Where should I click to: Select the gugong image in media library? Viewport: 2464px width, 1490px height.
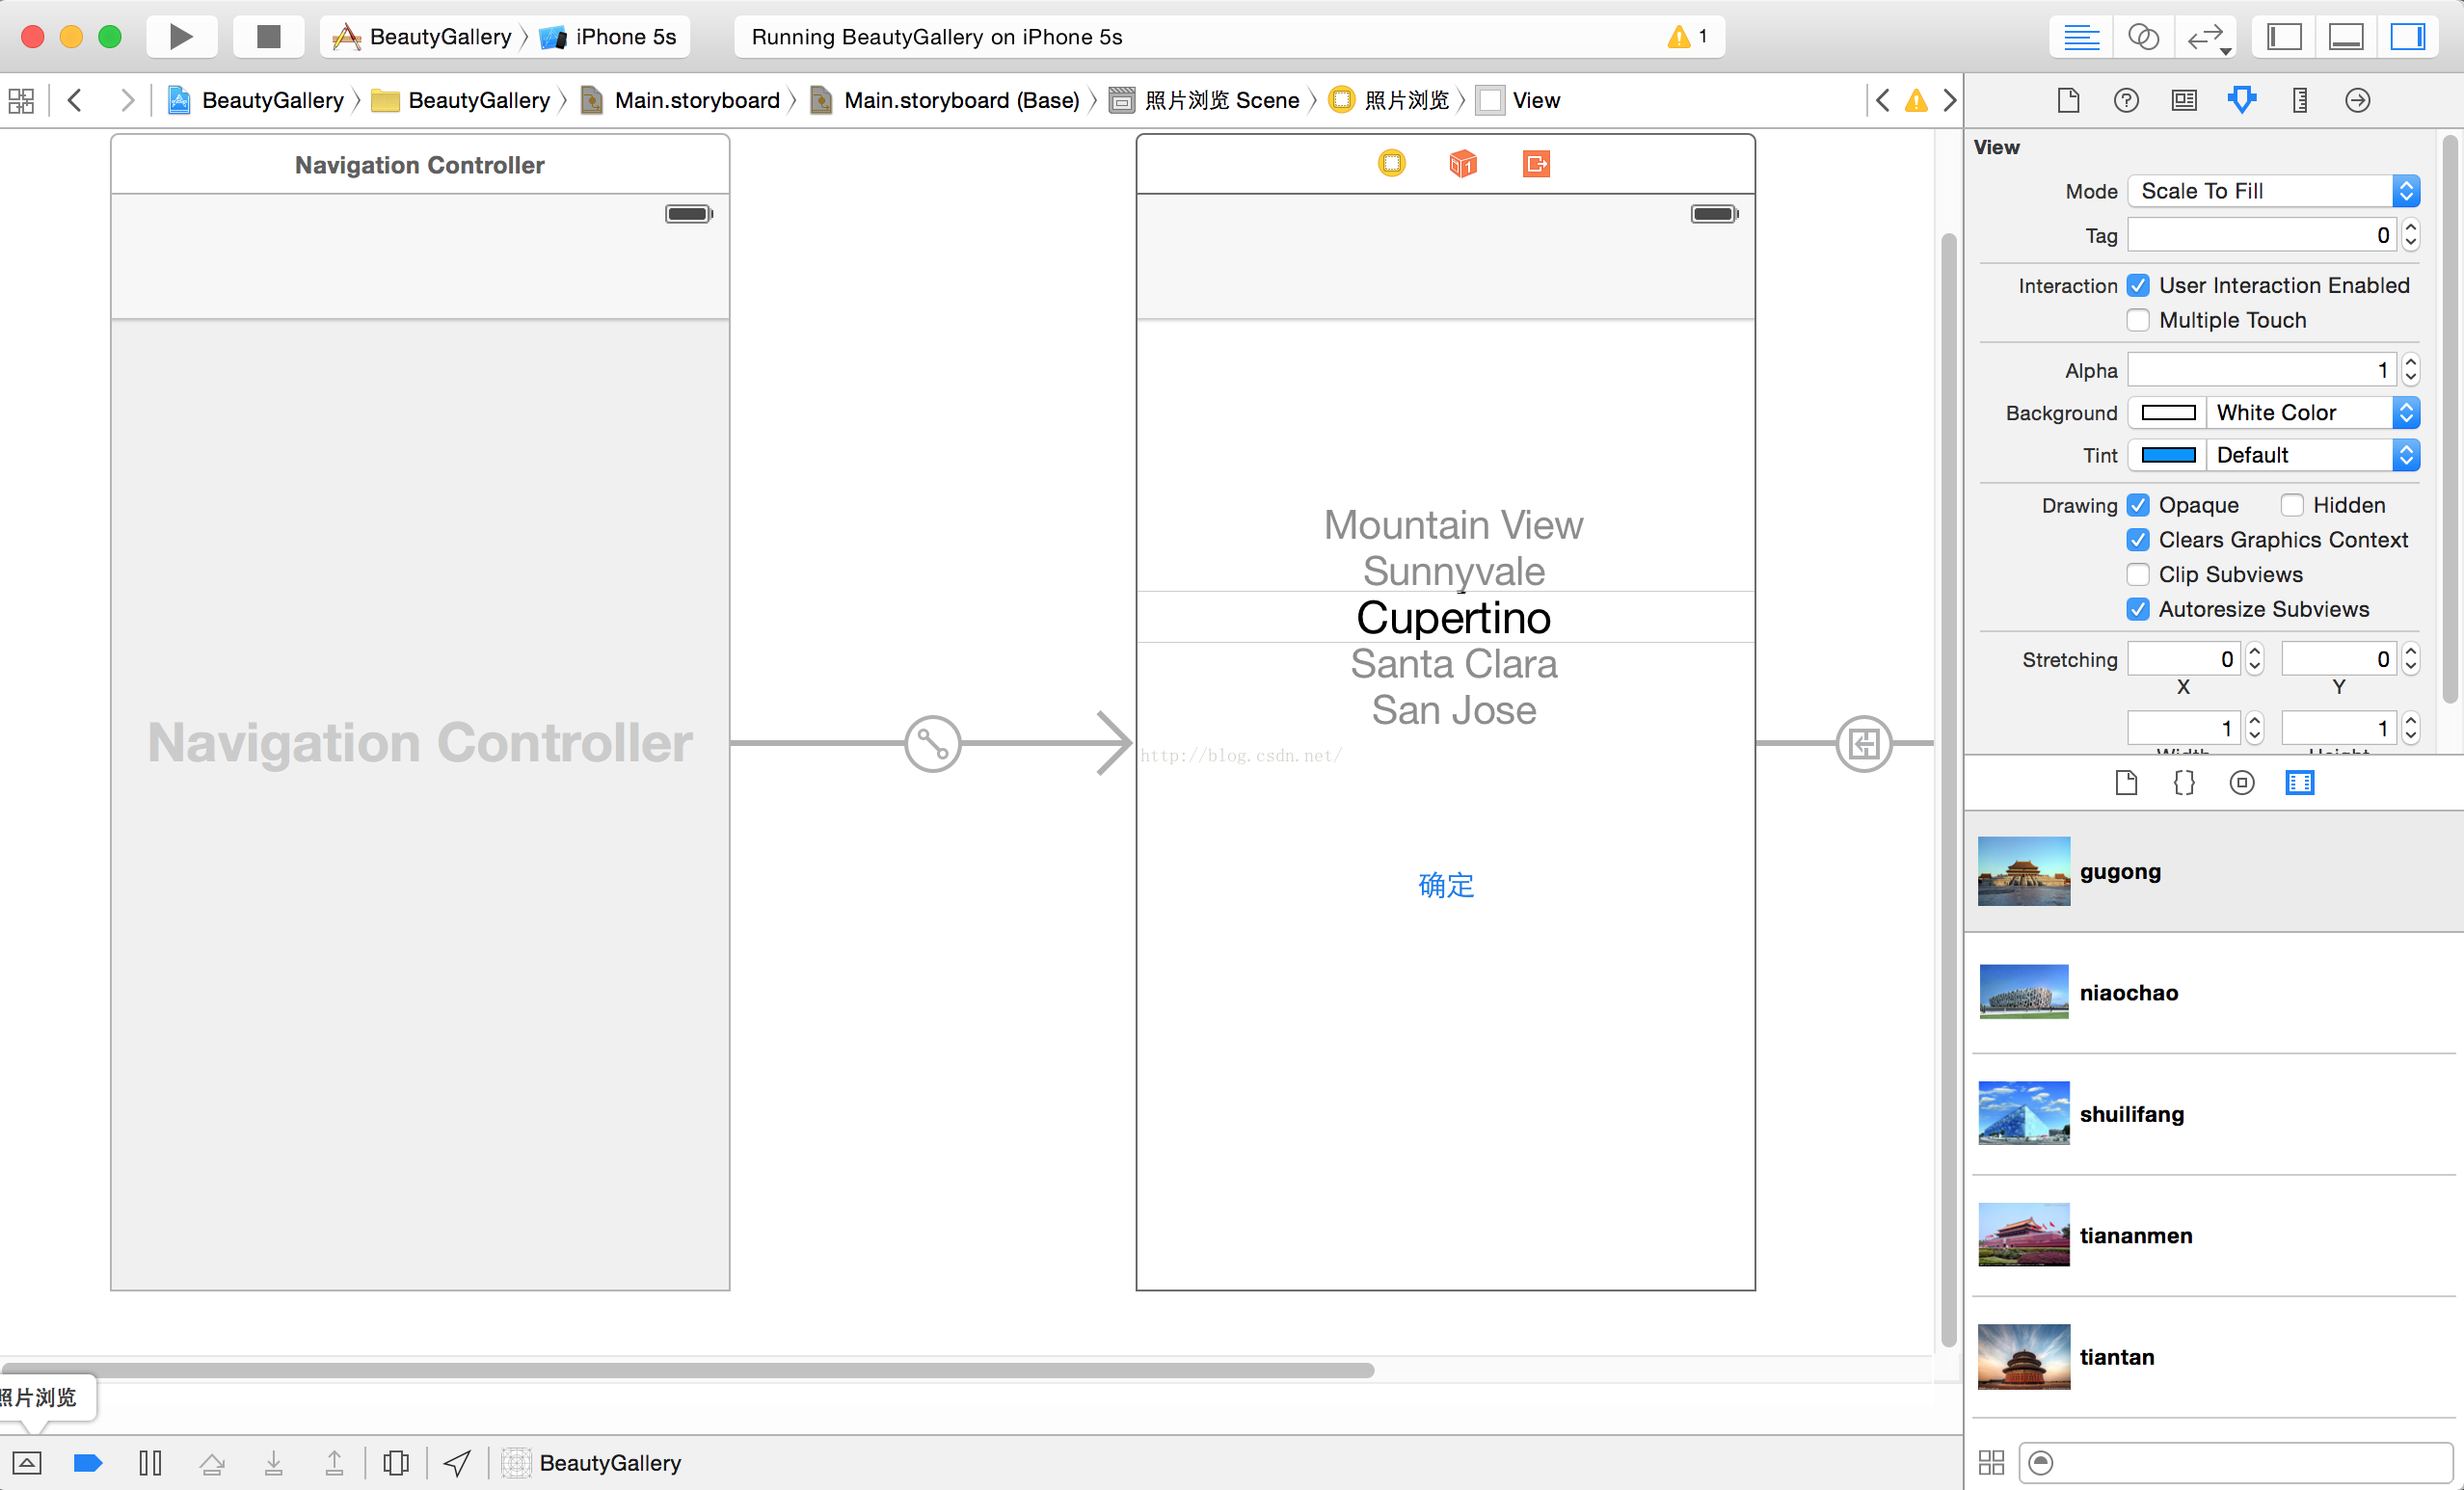(x=2214, y=871)
